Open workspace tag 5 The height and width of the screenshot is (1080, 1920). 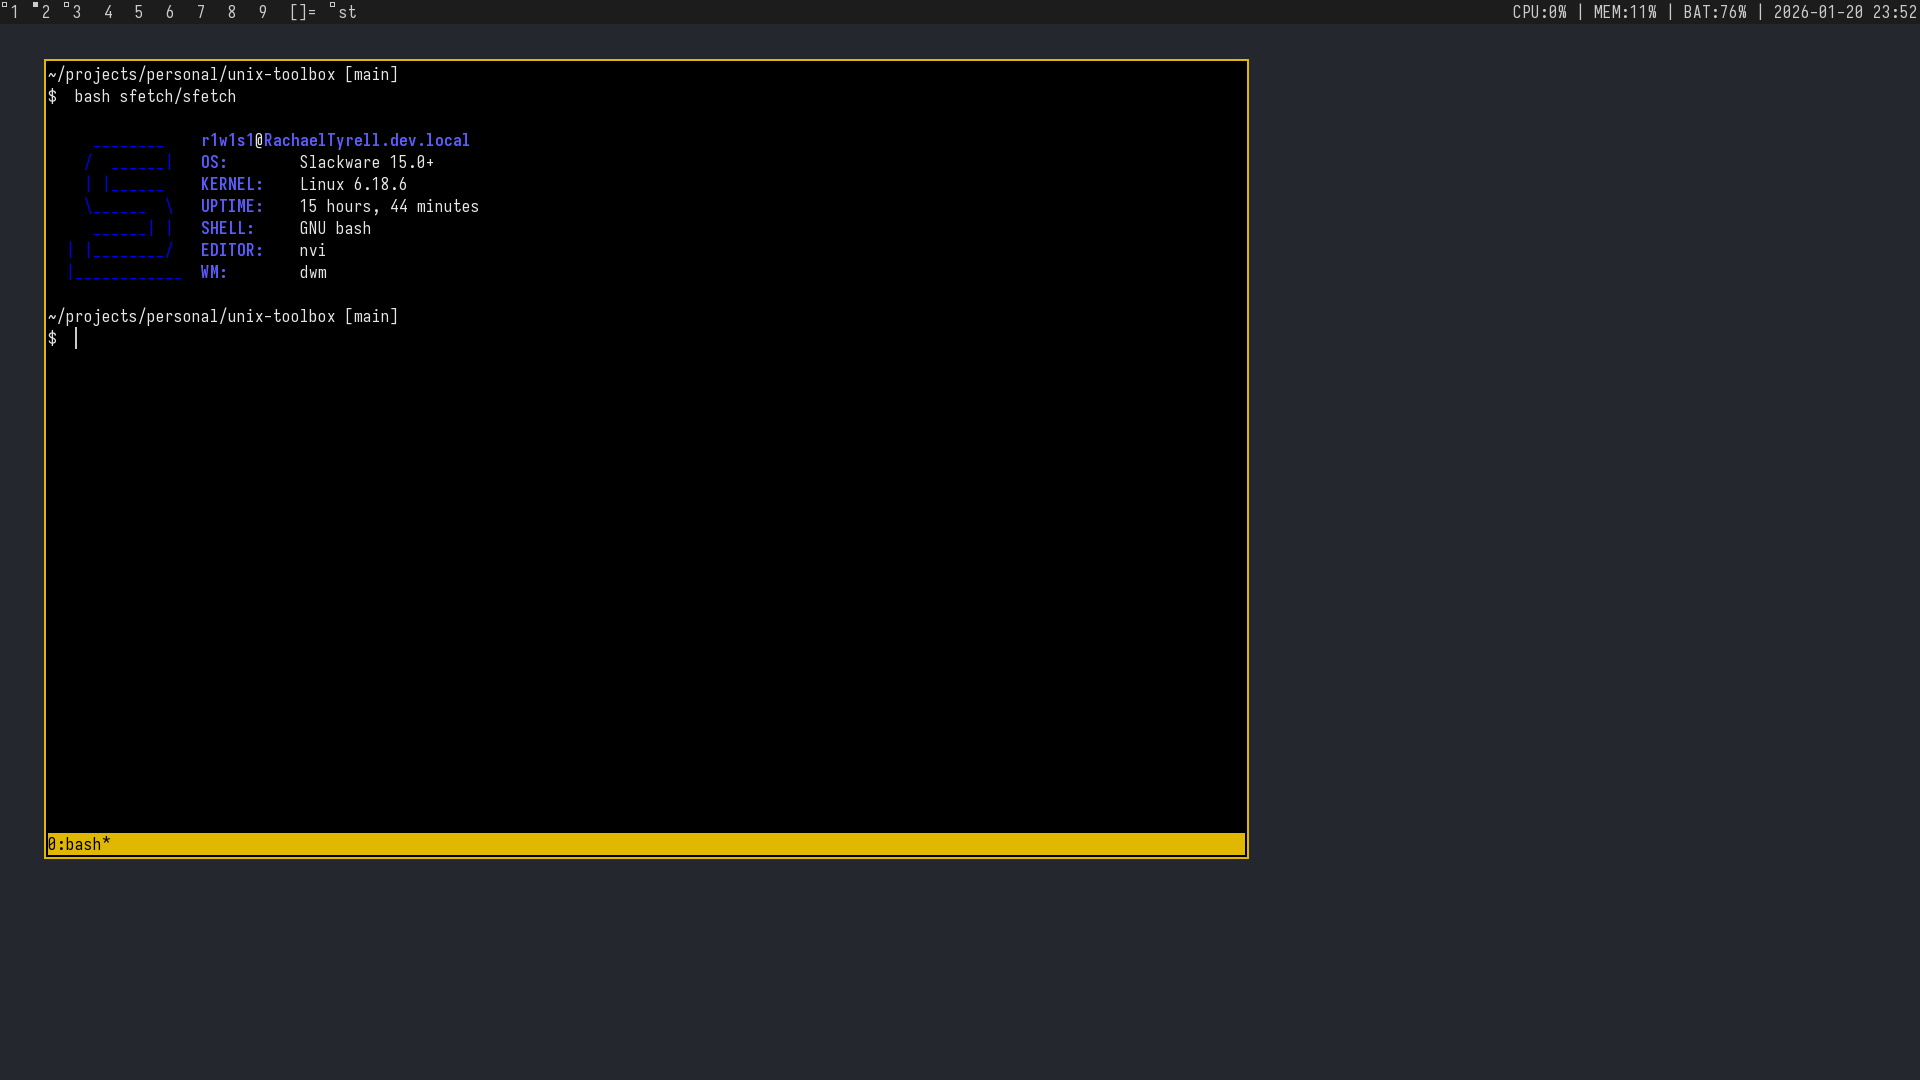click(138, 12)
